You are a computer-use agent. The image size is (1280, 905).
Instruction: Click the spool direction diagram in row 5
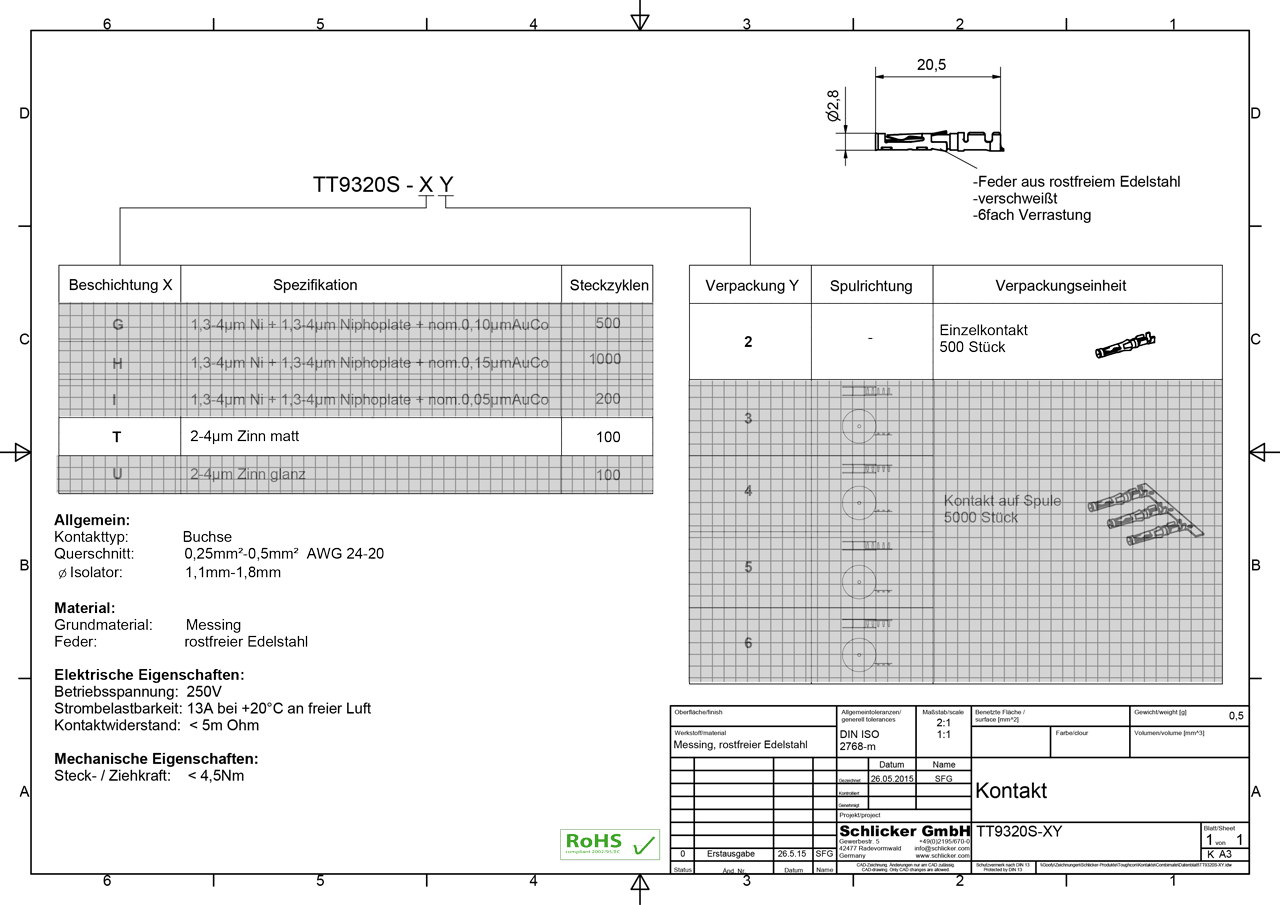[x=866, y=569]
